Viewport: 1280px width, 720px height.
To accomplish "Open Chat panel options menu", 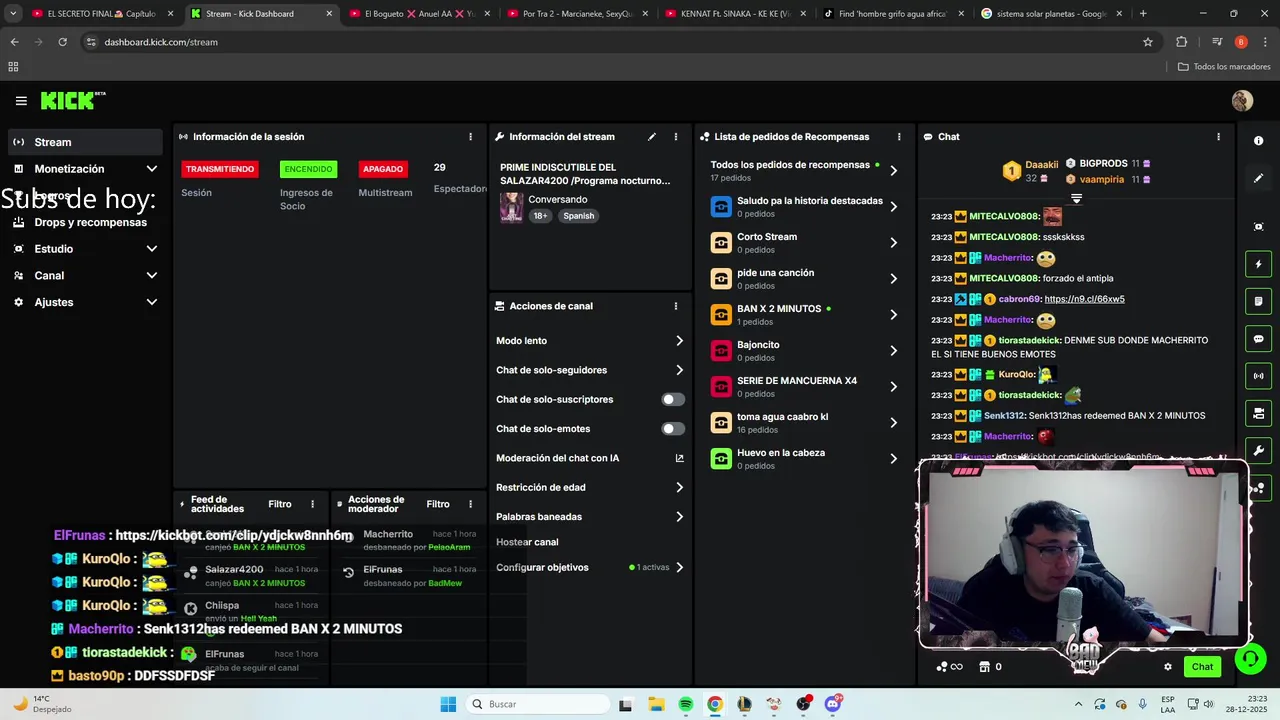I will pos(1218,137).
